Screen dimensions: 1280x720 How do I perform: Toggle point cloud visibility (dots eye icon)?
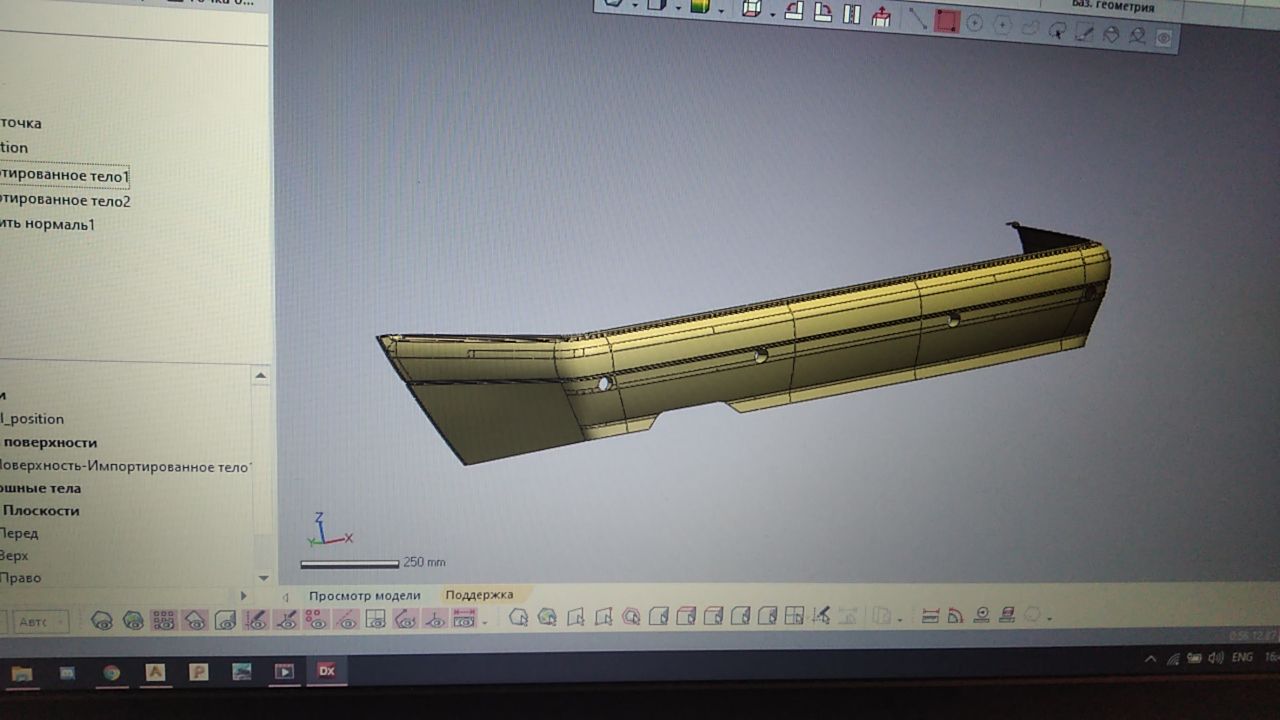(x=164, y=621)
